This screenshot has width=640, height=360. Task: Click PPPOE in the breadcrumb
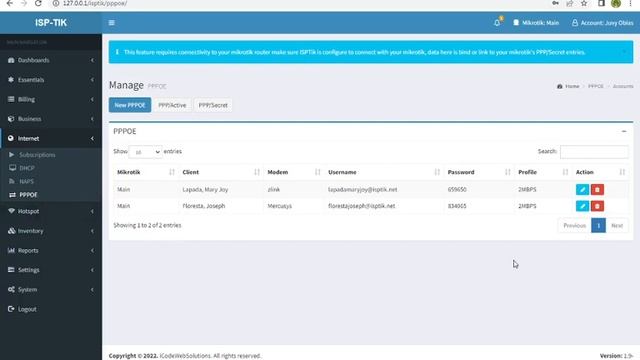[x=596, y=86]
